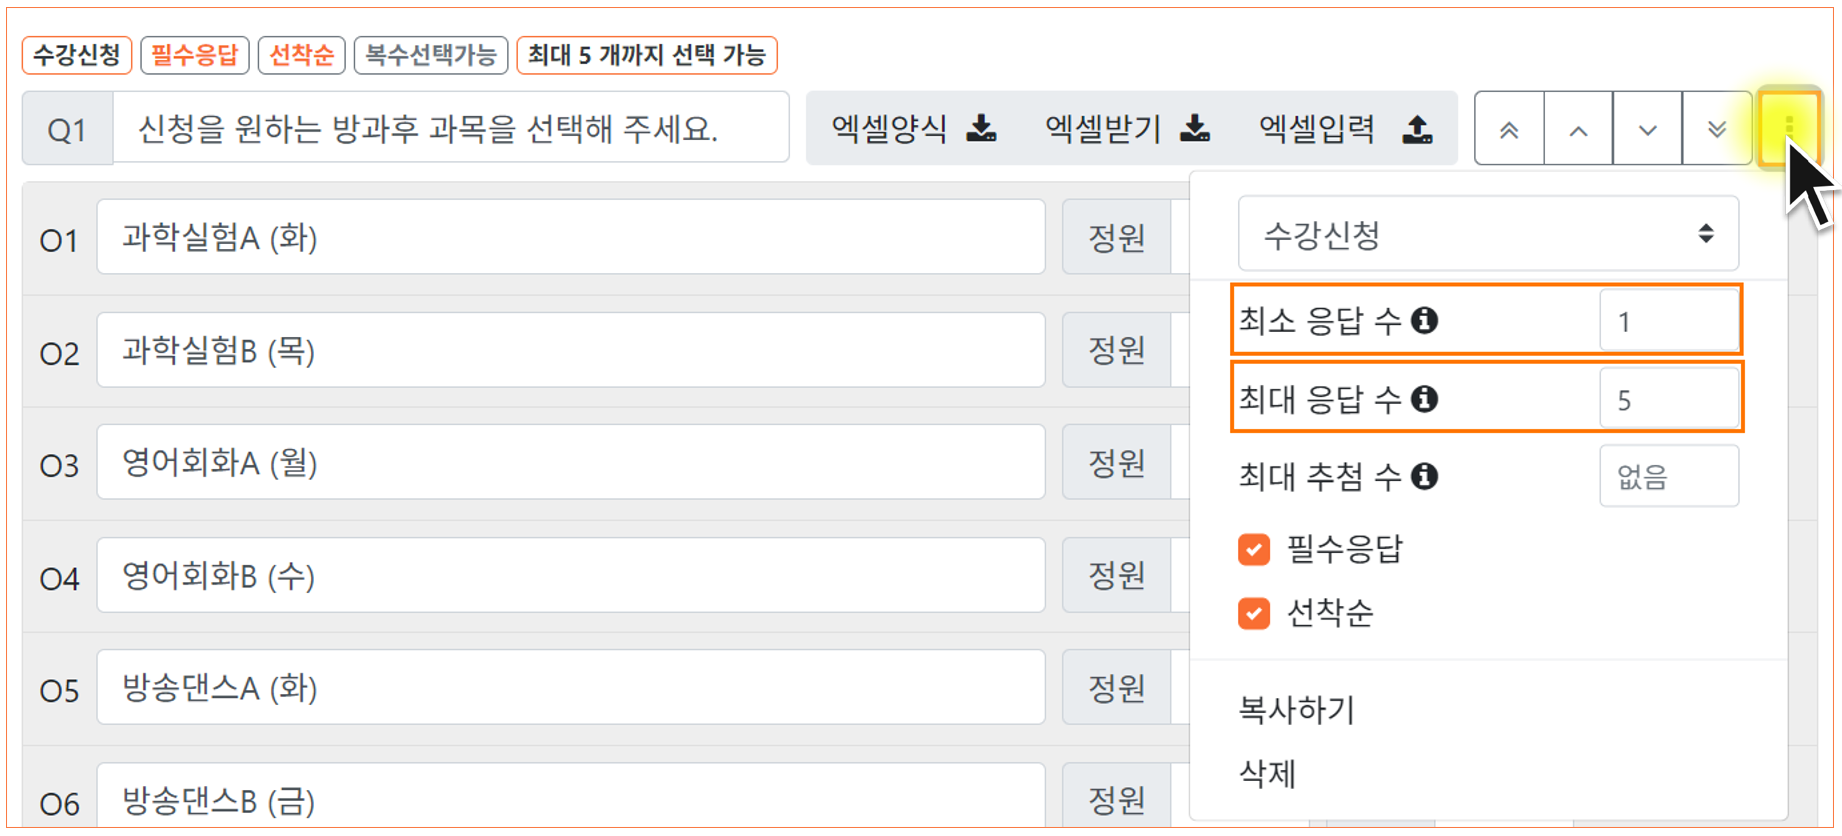Click the 최대 응답 수 number field
Image resolution: width=1842 pixels, height=836 pixels.
(x=1668, y=399)
